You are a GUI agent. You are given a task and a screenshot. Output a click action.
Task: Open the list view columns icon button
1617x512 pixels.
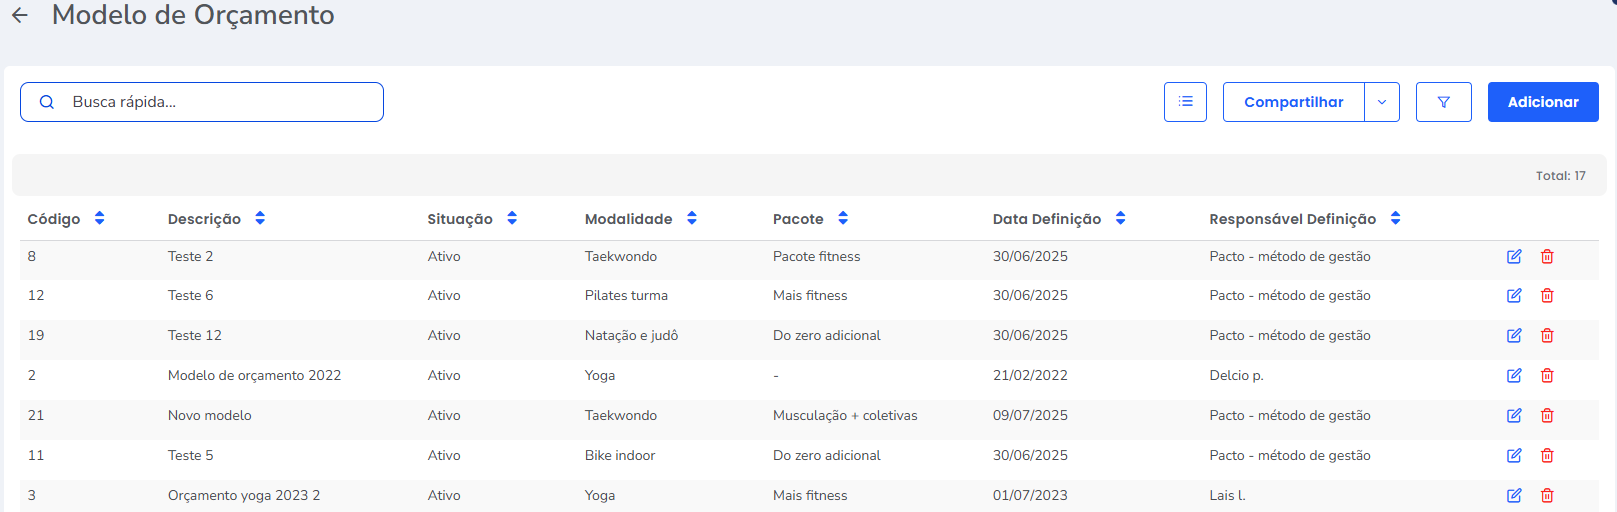click(x=1185, y=102)
